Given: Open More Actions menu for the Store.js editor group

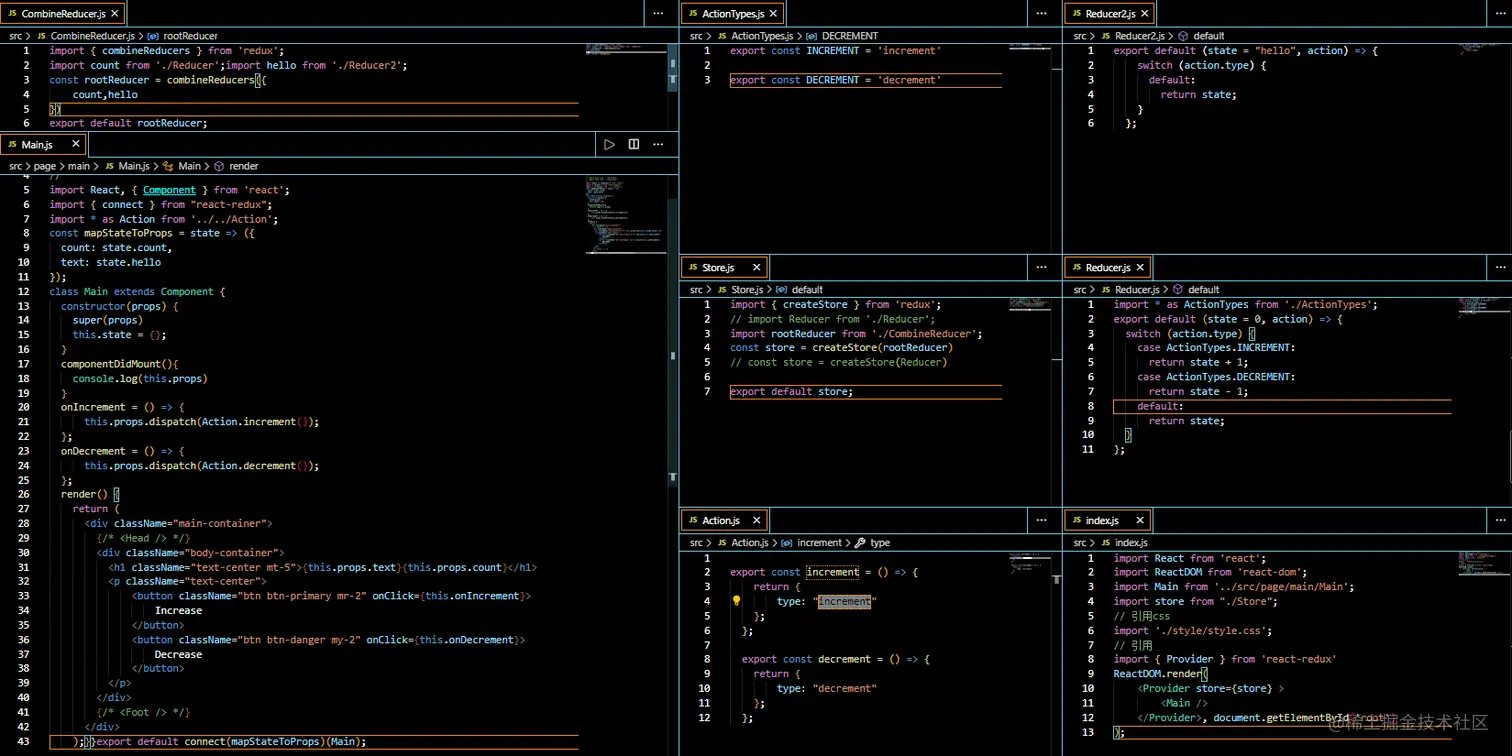Looking at the screenshot, I should pyautogui.click(x=1041, y=268).
